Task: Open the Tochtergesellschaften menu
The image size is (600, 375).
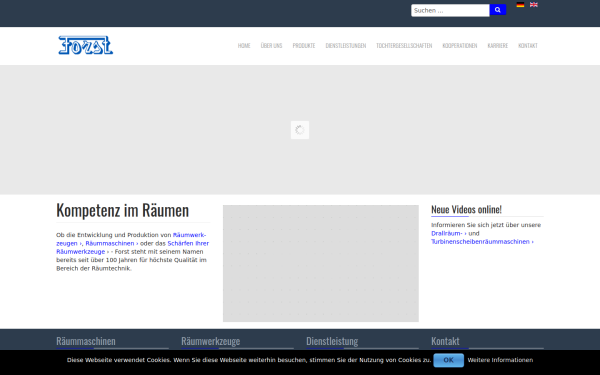Action: (404, 46)
